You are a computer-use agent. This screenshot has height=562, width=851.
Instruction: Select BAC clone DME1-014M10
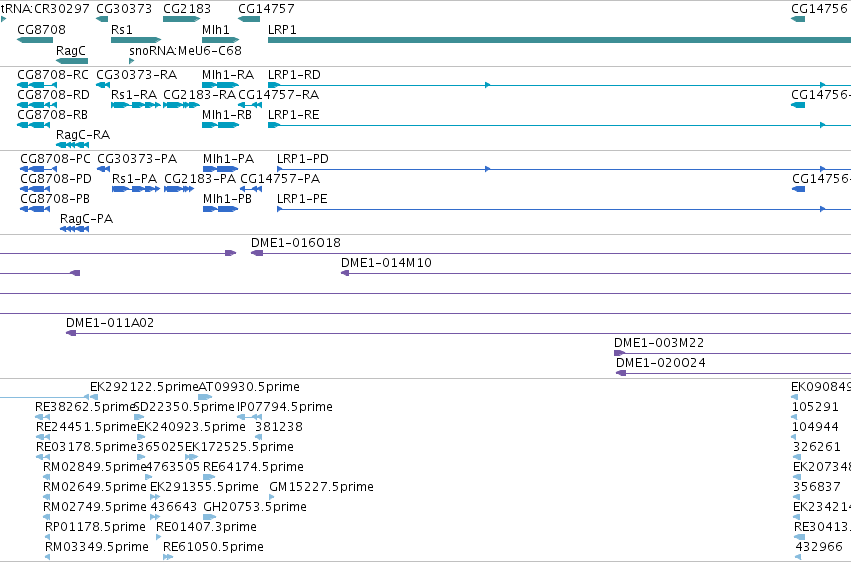(x=386, y=263)
